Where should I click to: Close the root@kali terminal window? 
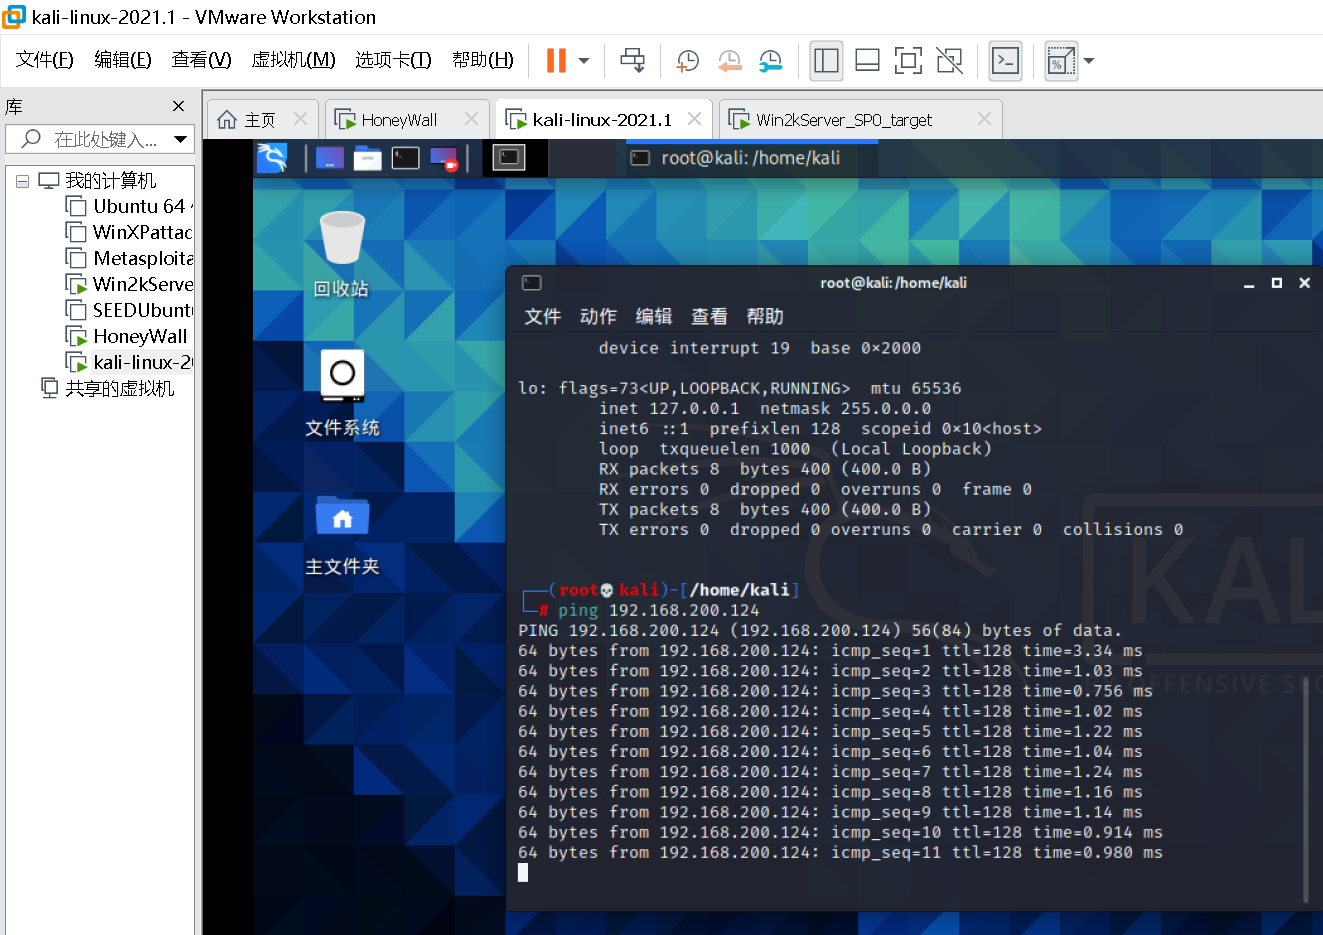1305,283
